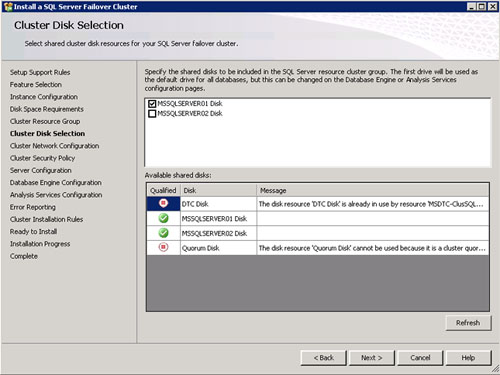Screen dimensions: 500x375
Task: Click the Qualified column header
Action: click(x=163, y=190)
